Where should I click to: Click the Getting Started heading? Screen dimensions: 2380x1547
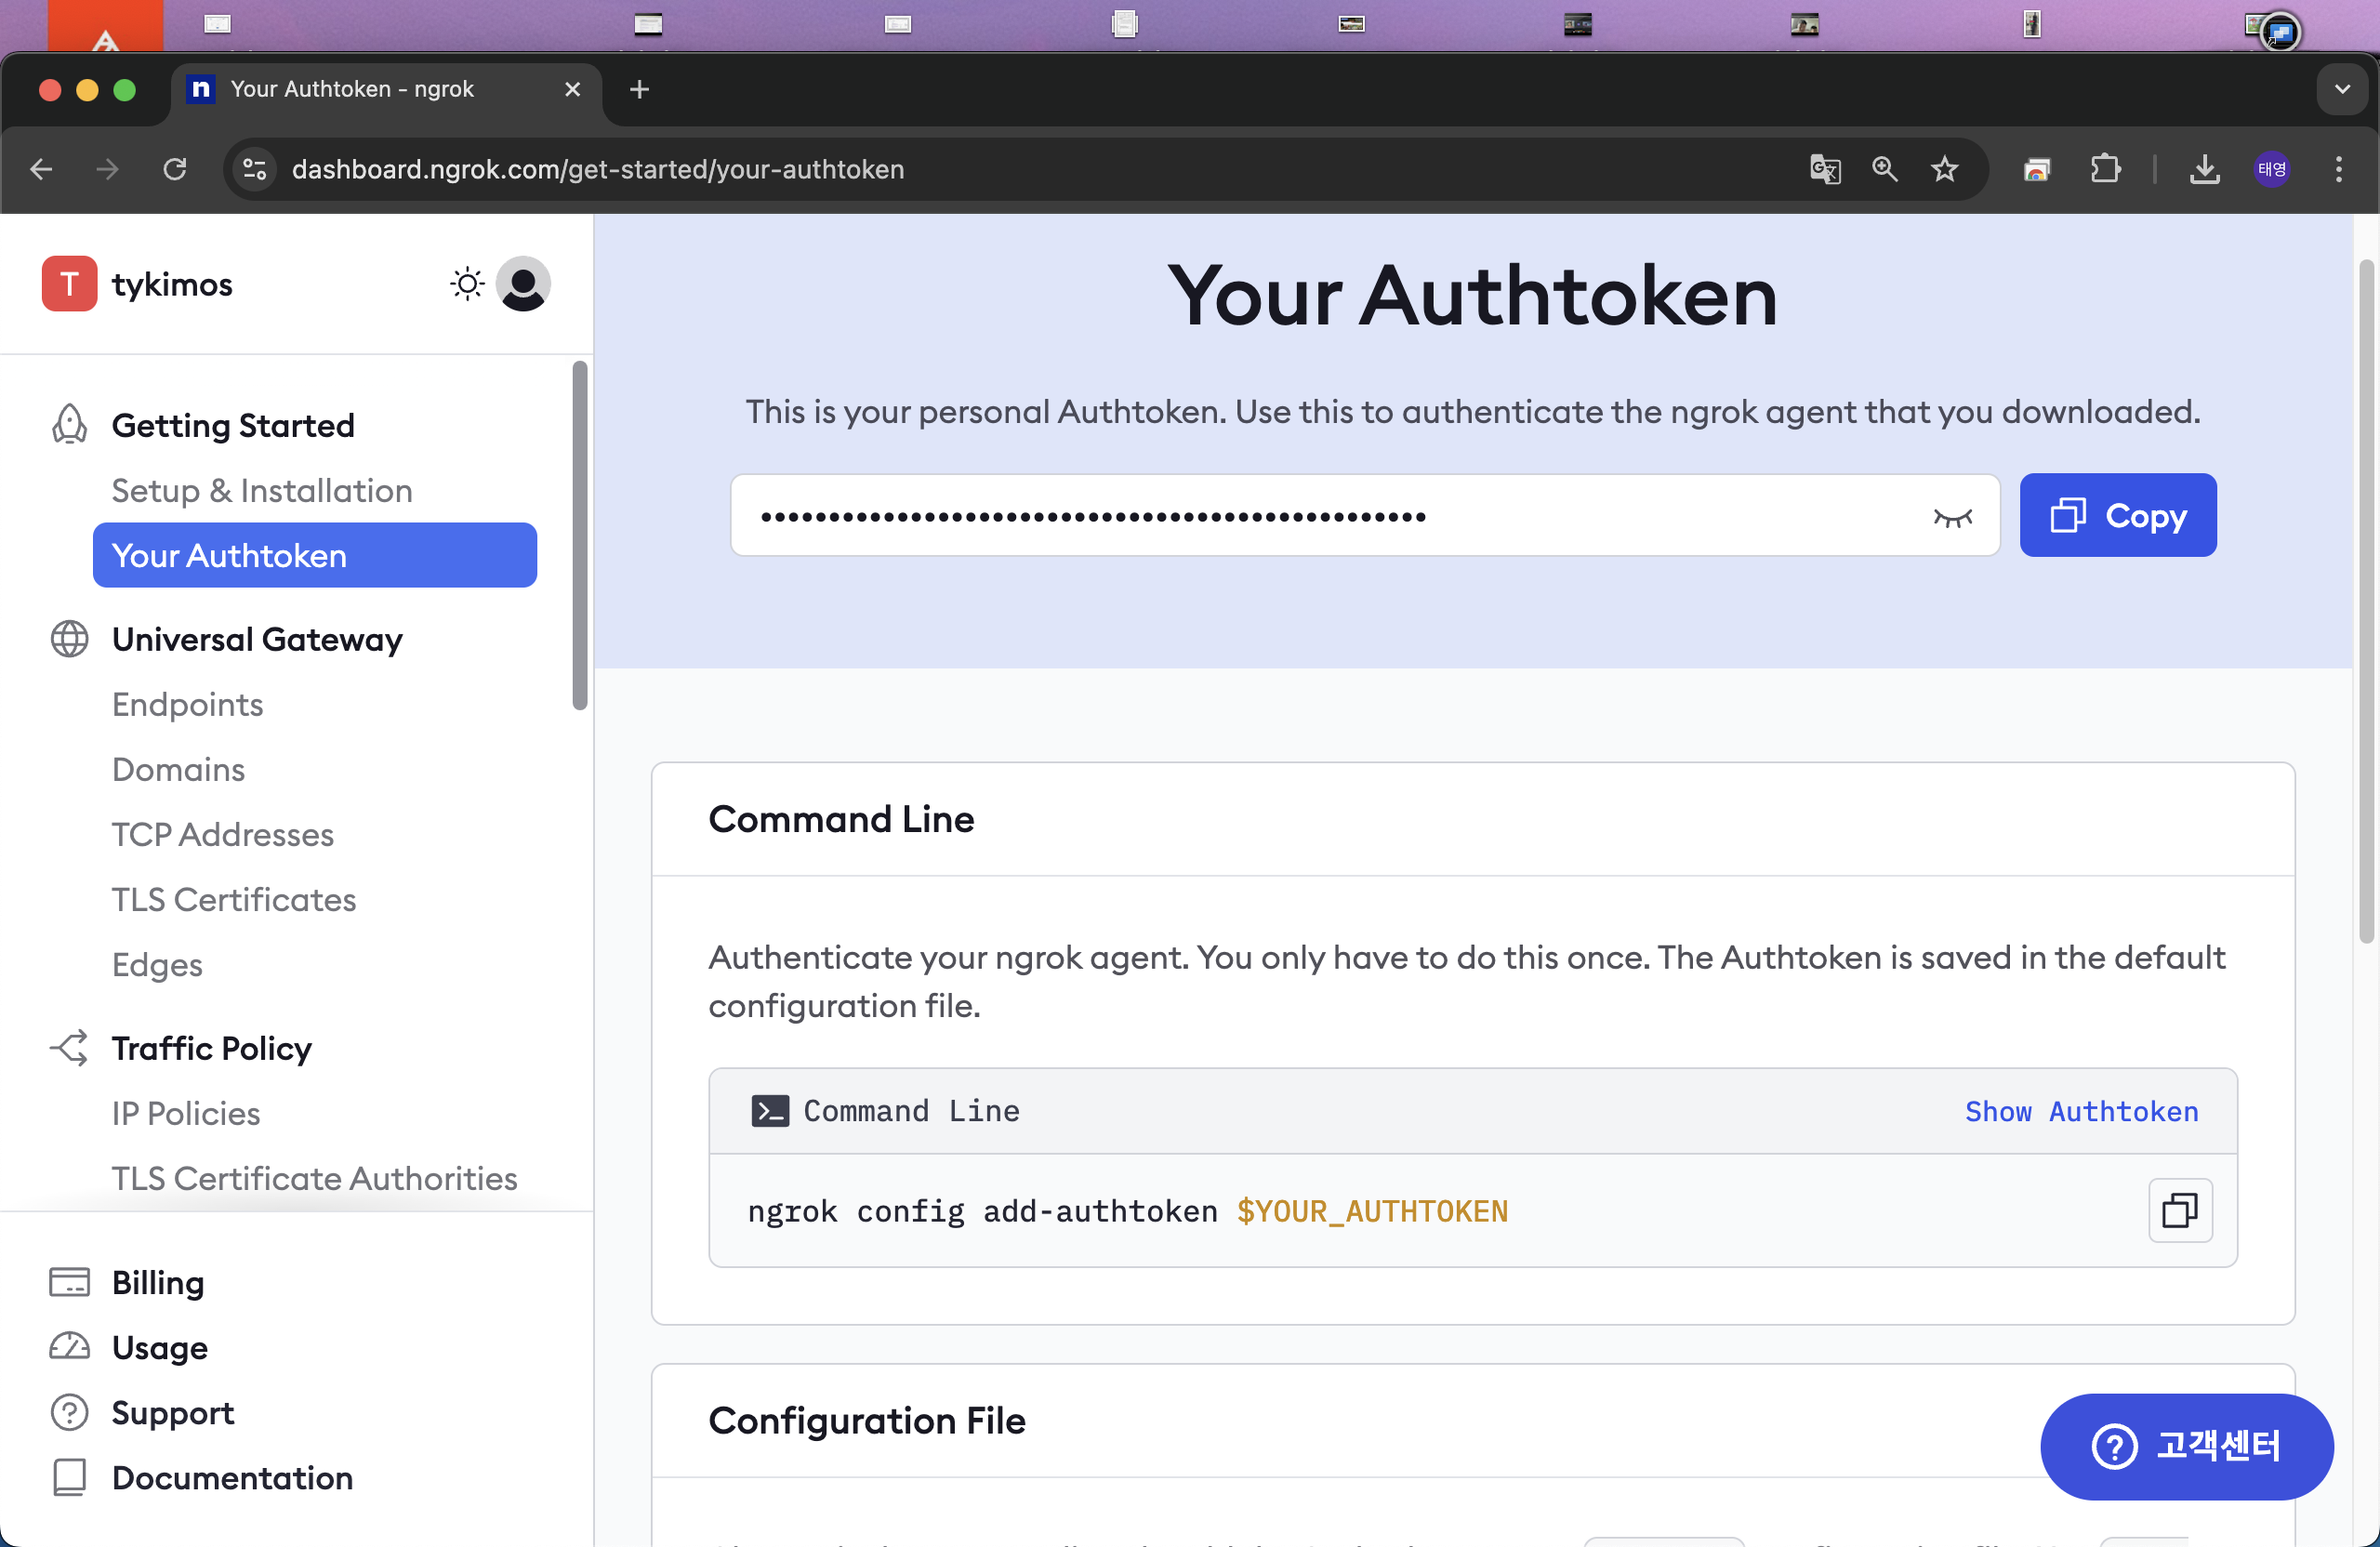coord(232,425)
